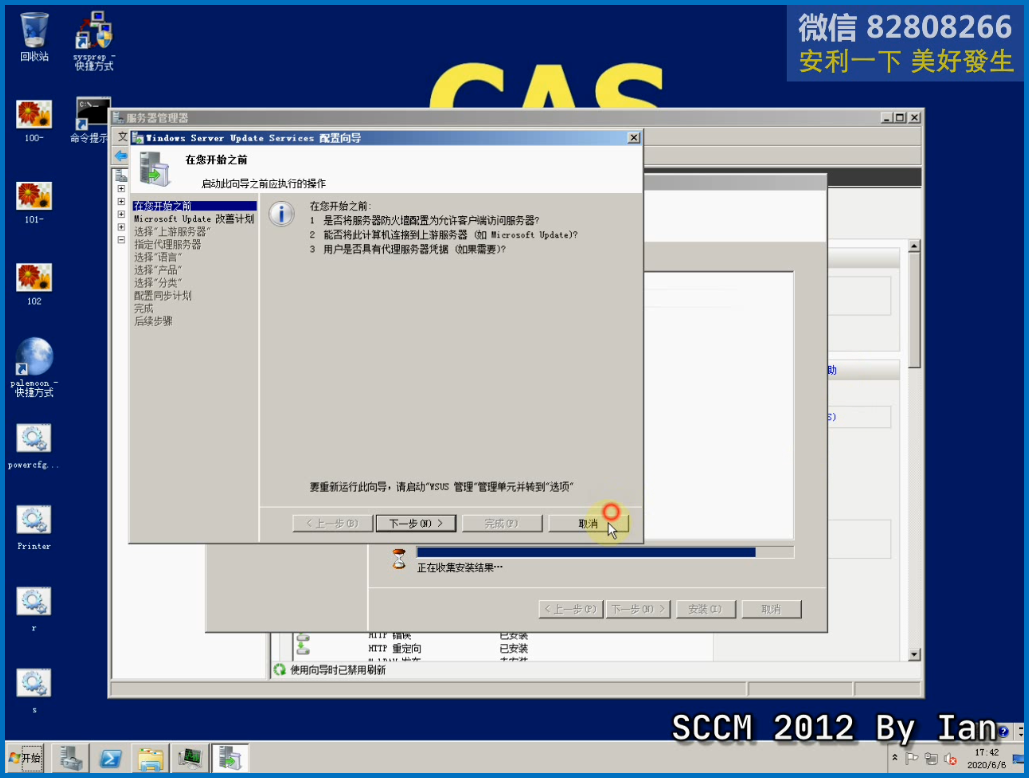This screenshot has width=1029, height=778.
Task: Launch Windows PowerShell from the taskbar
Action: [x=110, y=758]
